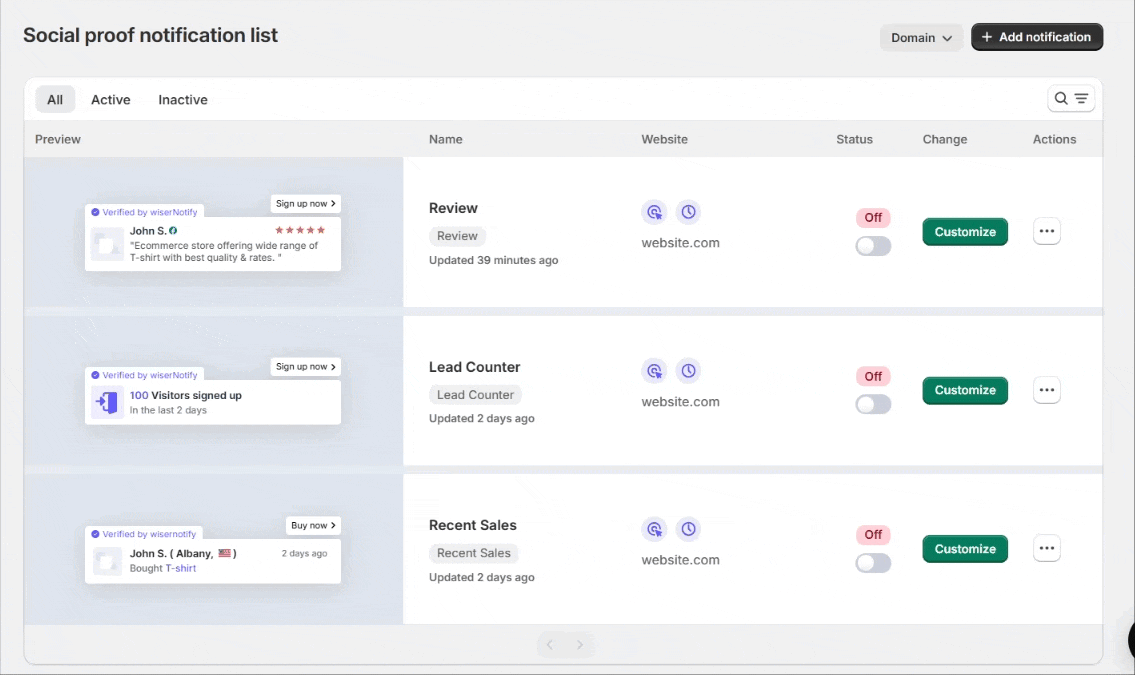
Task: Click '100 Visitors signed up' text
Action: click(185, 396)
